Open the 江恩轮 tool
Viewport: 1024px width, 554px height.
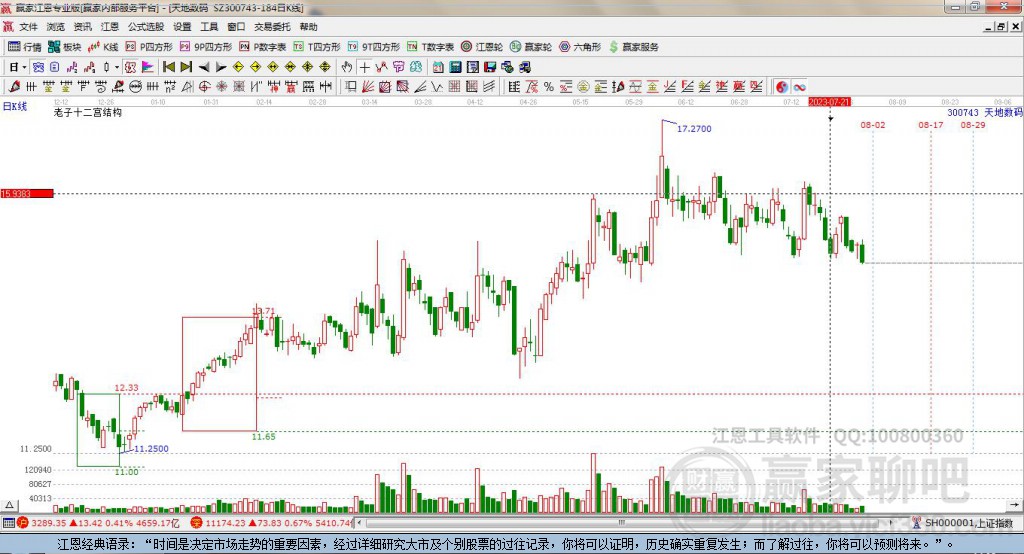[482, 47]
